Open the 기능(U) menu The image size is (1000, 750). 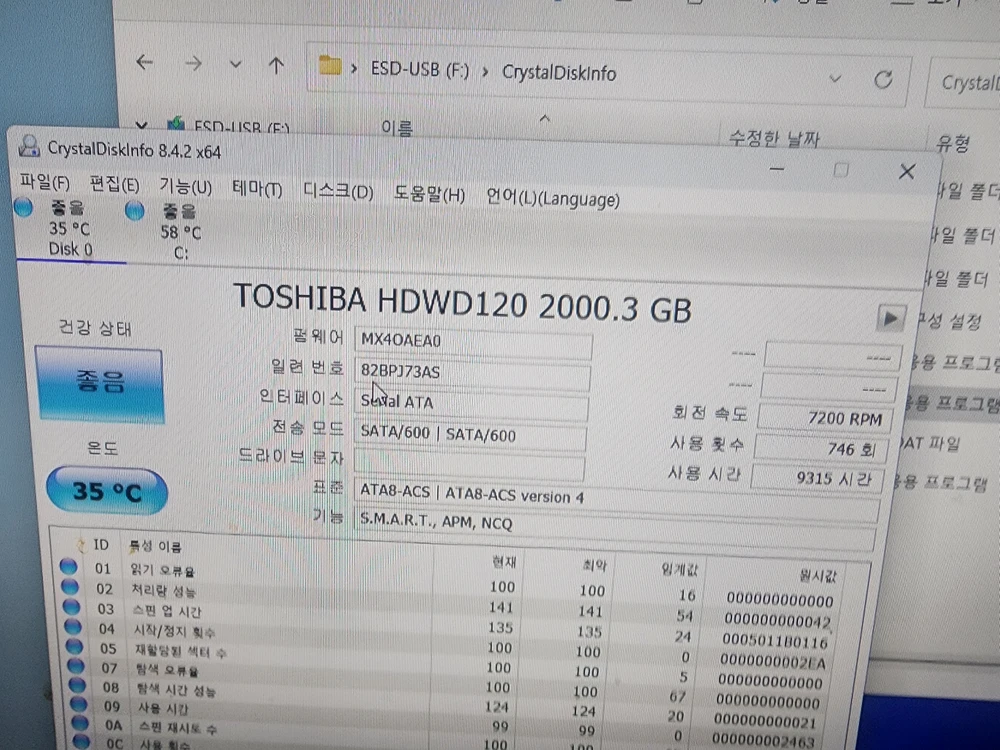(x=186, y=187)
